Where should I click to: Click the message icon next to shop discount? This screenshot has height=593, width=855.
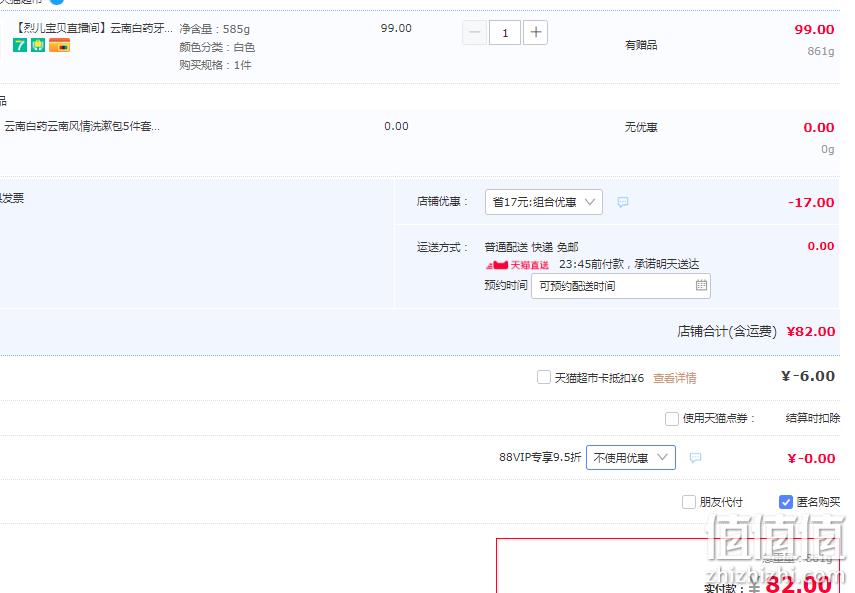pos(623,202)
